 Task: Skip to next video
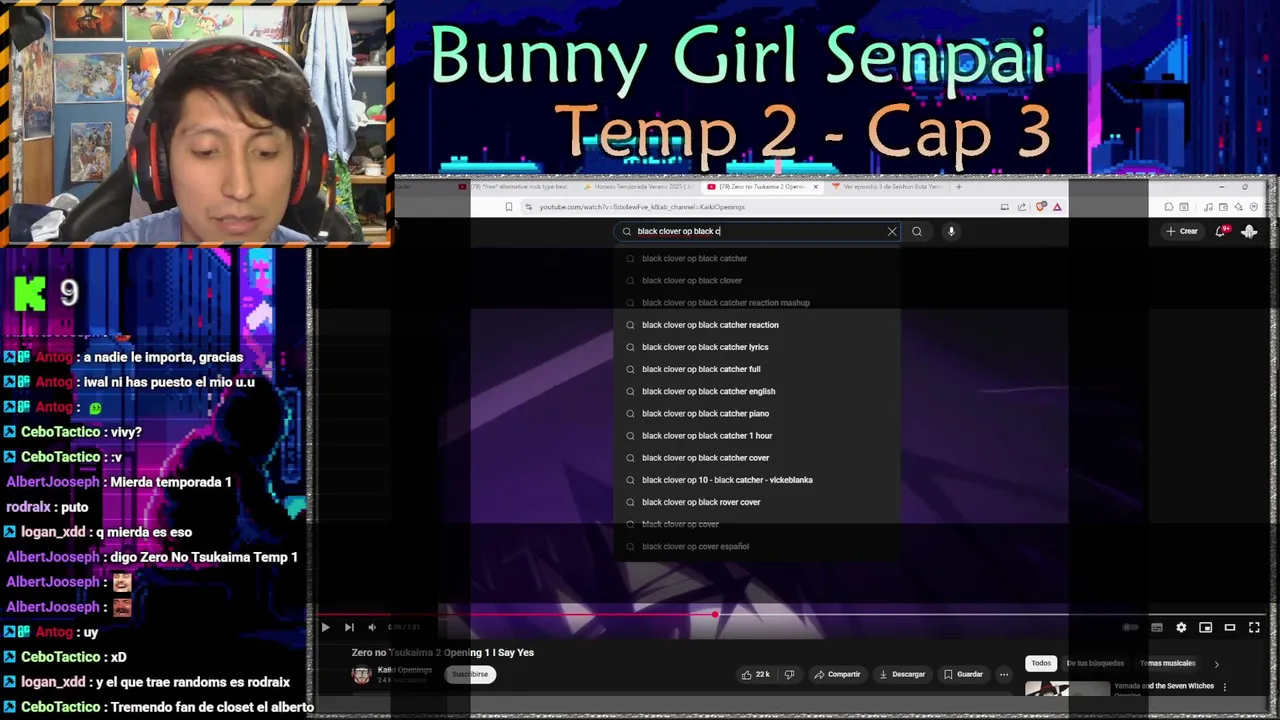(x=349, y=627)
